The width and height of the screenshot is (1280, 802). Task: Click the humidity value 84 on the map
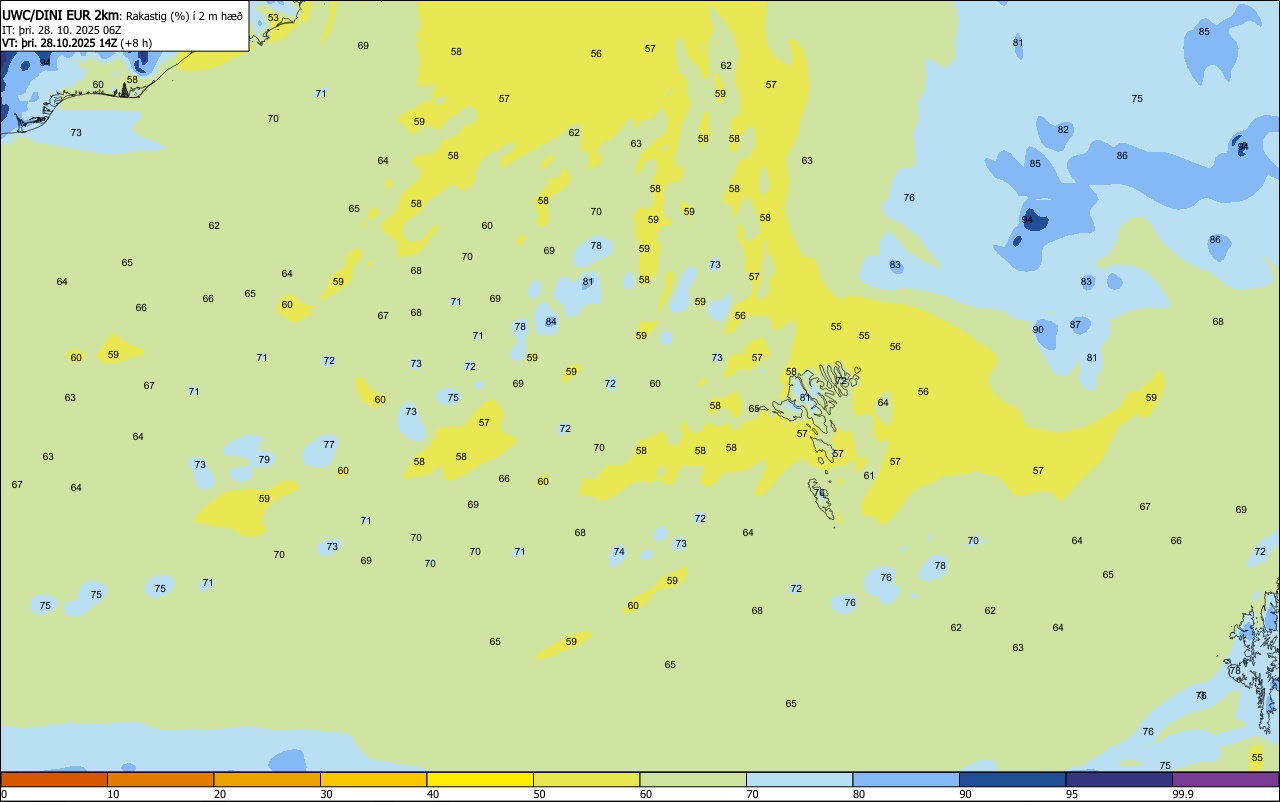(551, 321)
